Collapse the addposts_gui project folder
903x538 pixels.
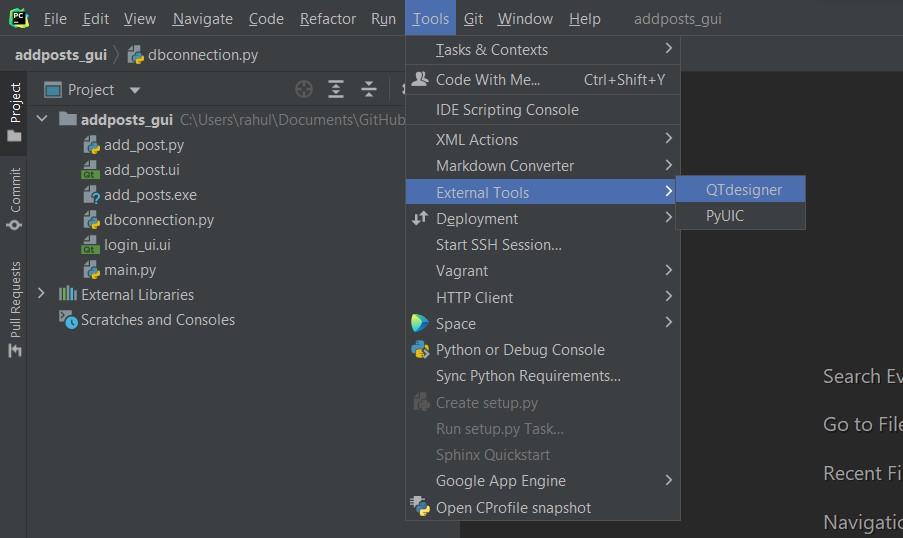point(41,120)
